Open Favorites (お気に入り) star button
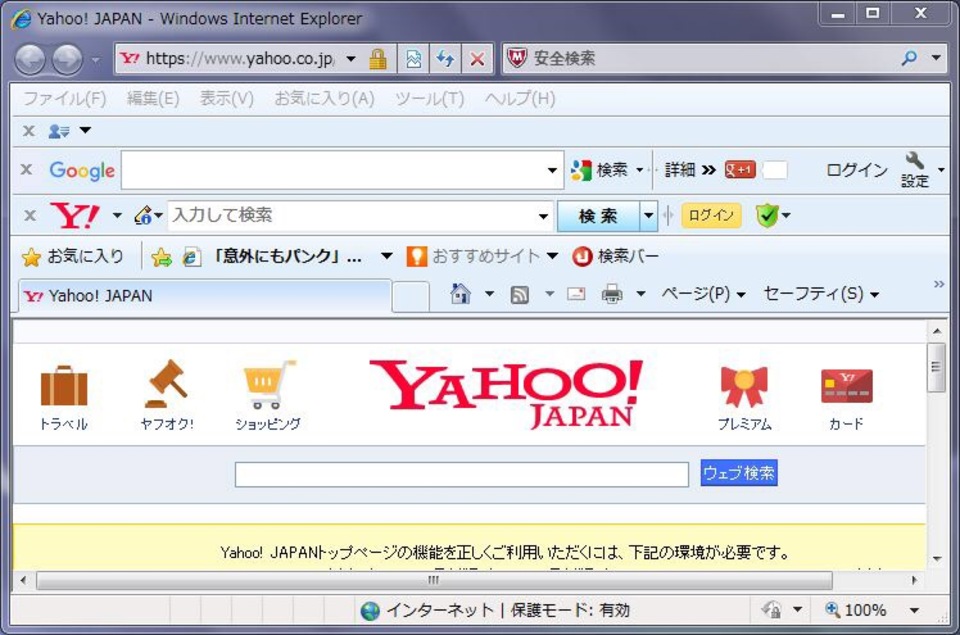Image resolution: width=960 pixels, height=635 pixels. (73, 256)
